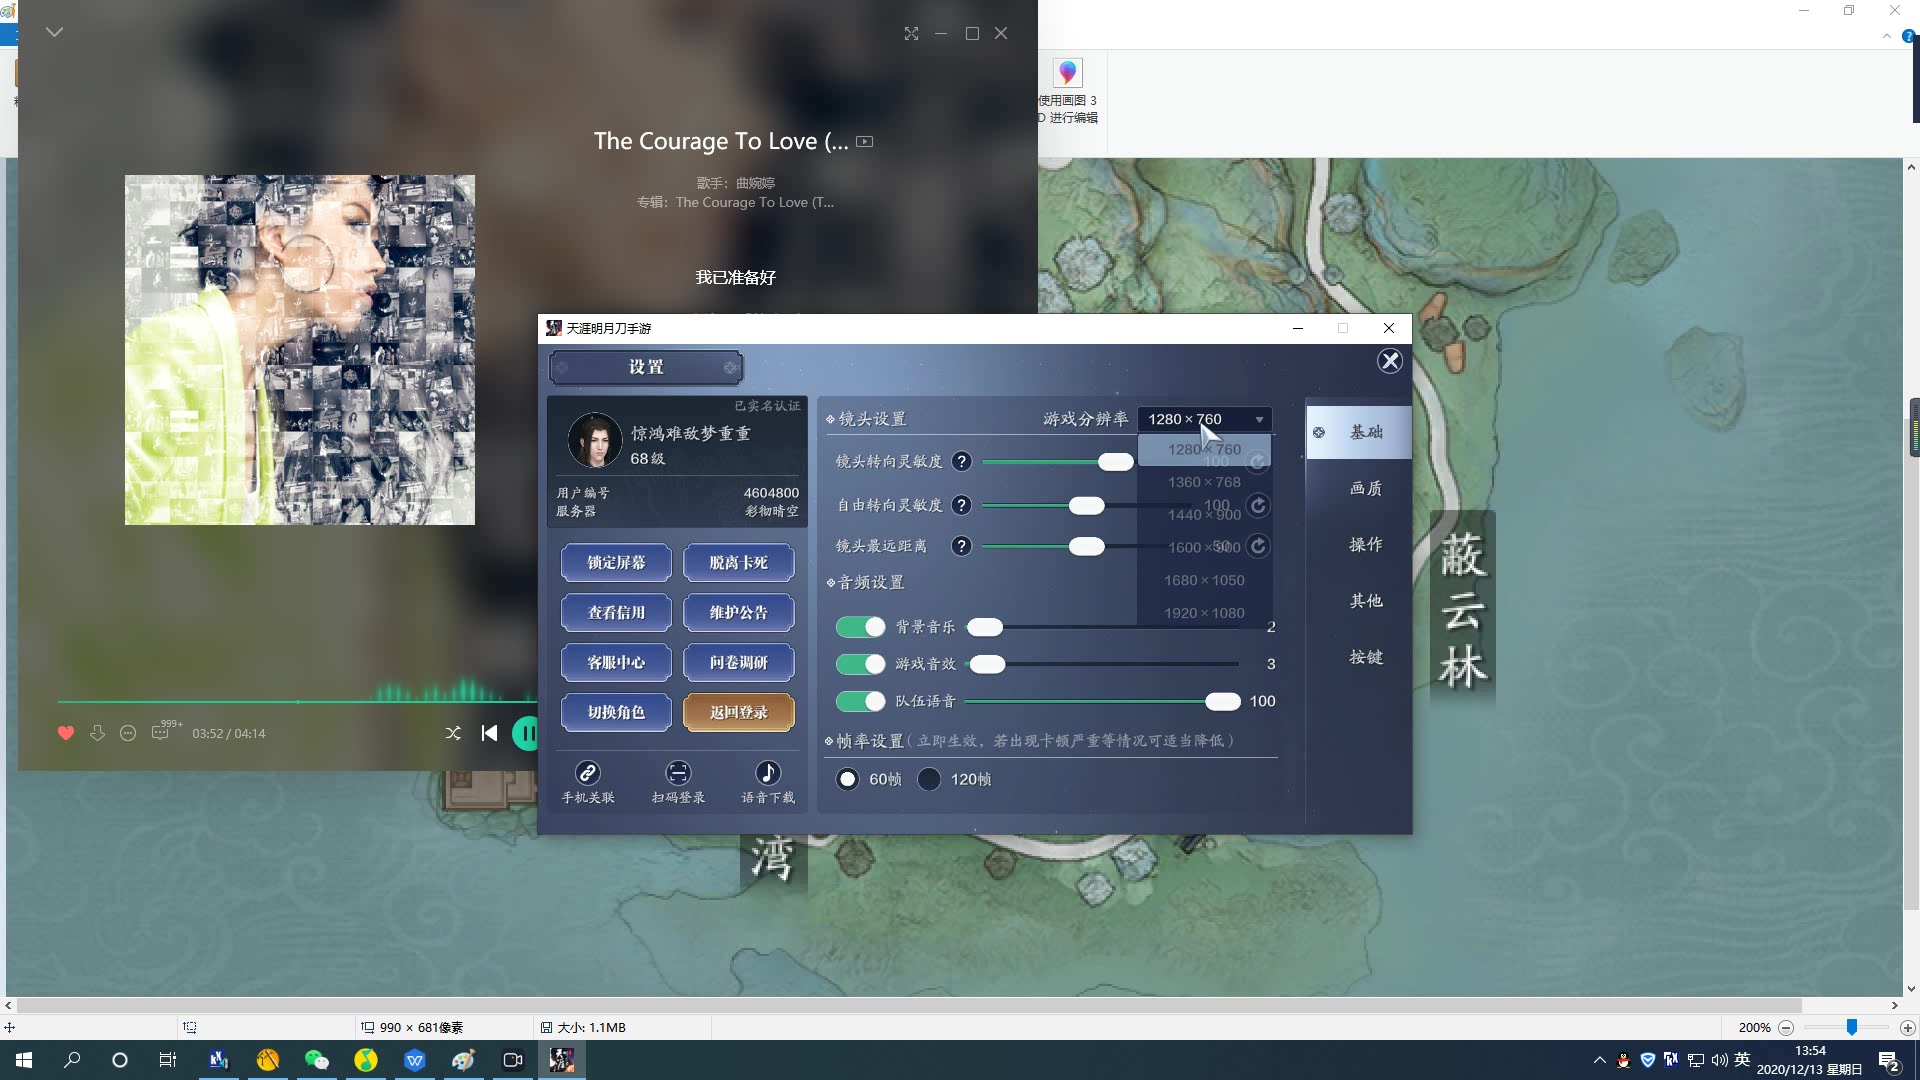This screenshot has height=1080, width=1920.
Task: Open help for 自由转向灵敏度
Action: coord(961,505)
